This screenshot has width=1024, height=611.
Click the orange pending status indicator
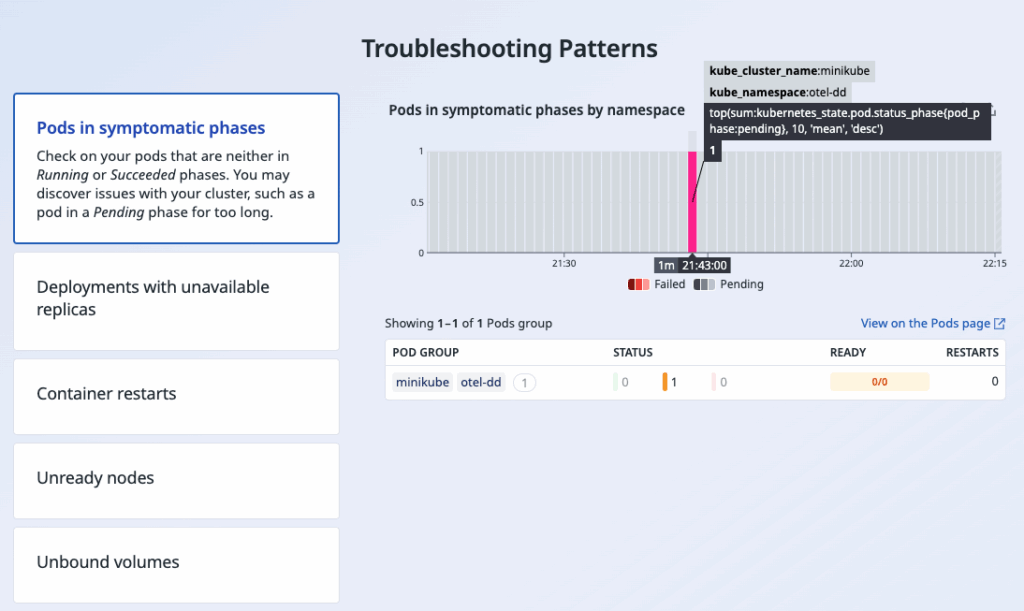pos(664,382)
